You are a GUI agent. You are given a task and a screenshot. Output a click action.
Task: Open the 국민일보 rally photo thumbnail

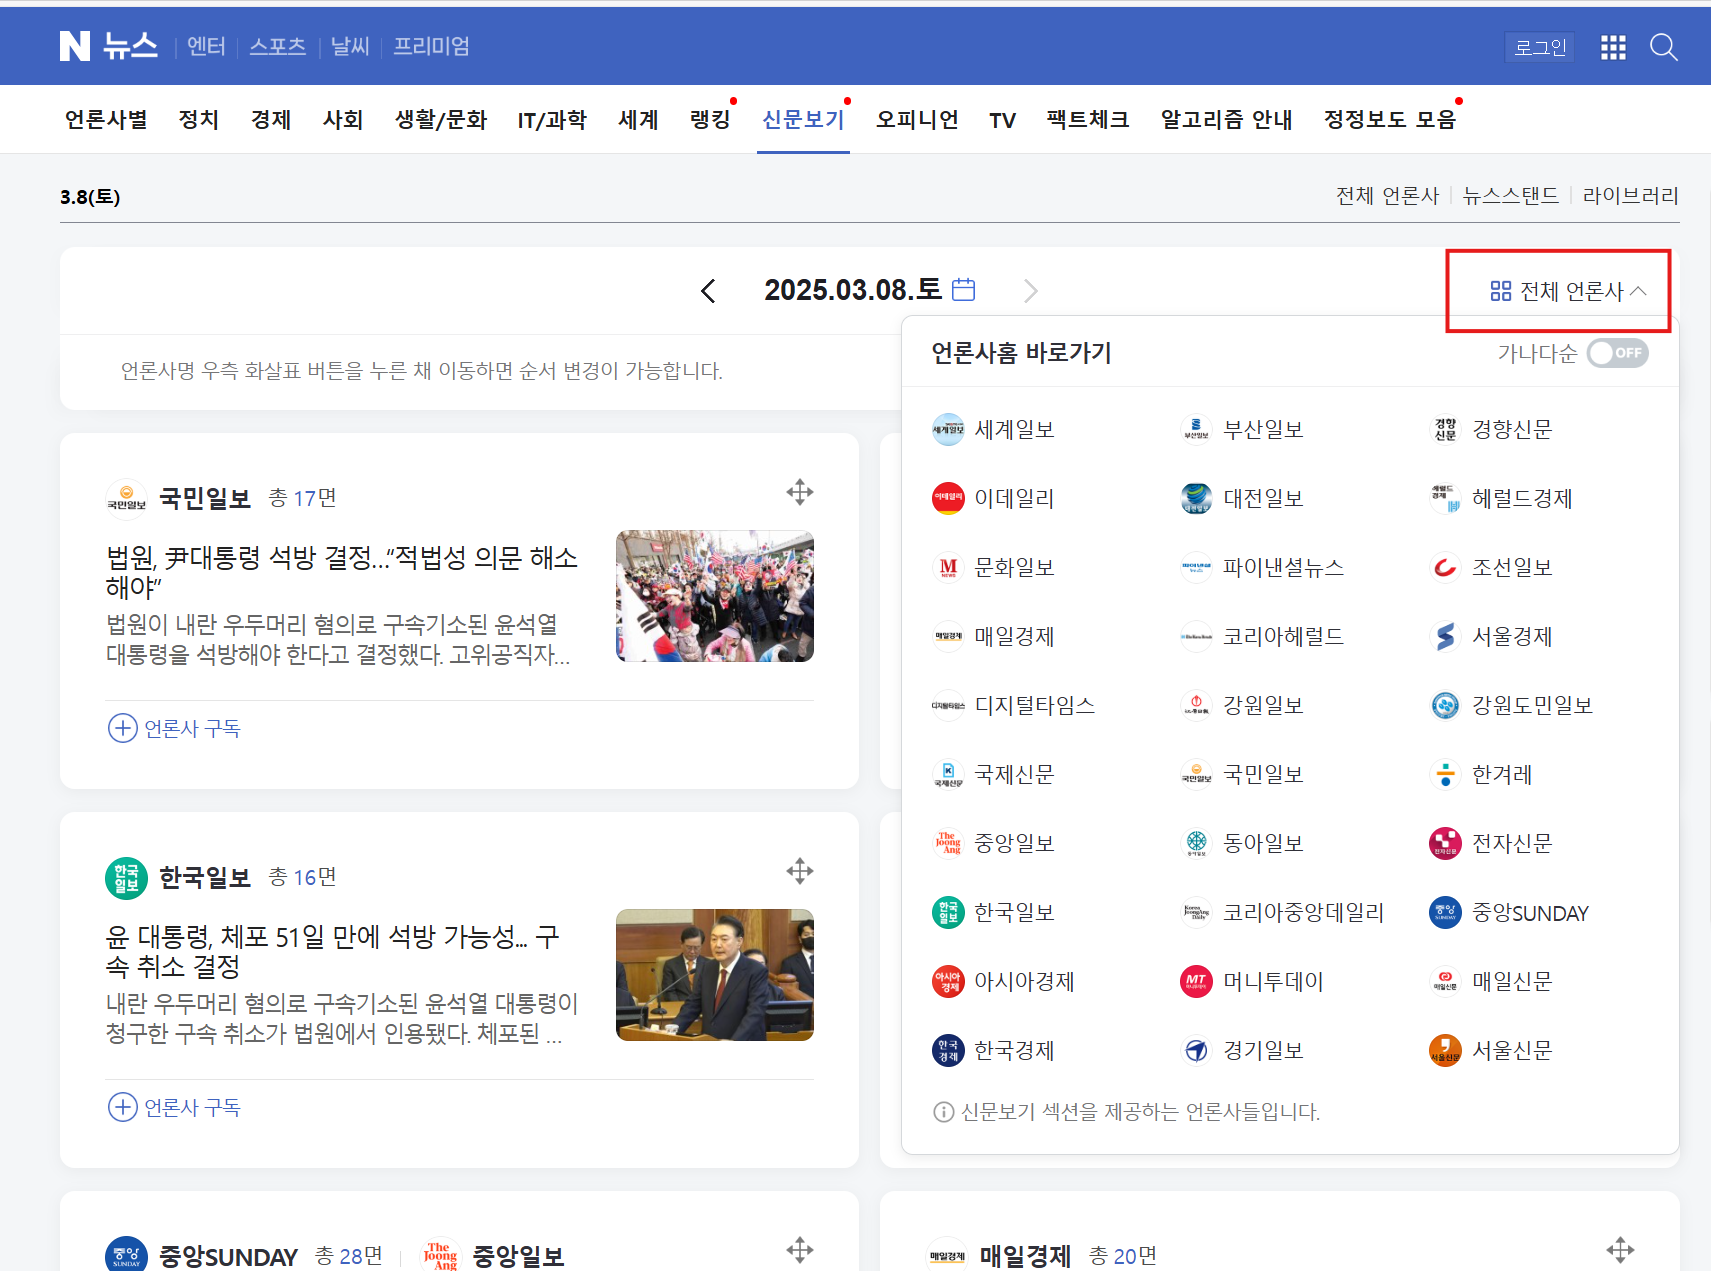715,596
